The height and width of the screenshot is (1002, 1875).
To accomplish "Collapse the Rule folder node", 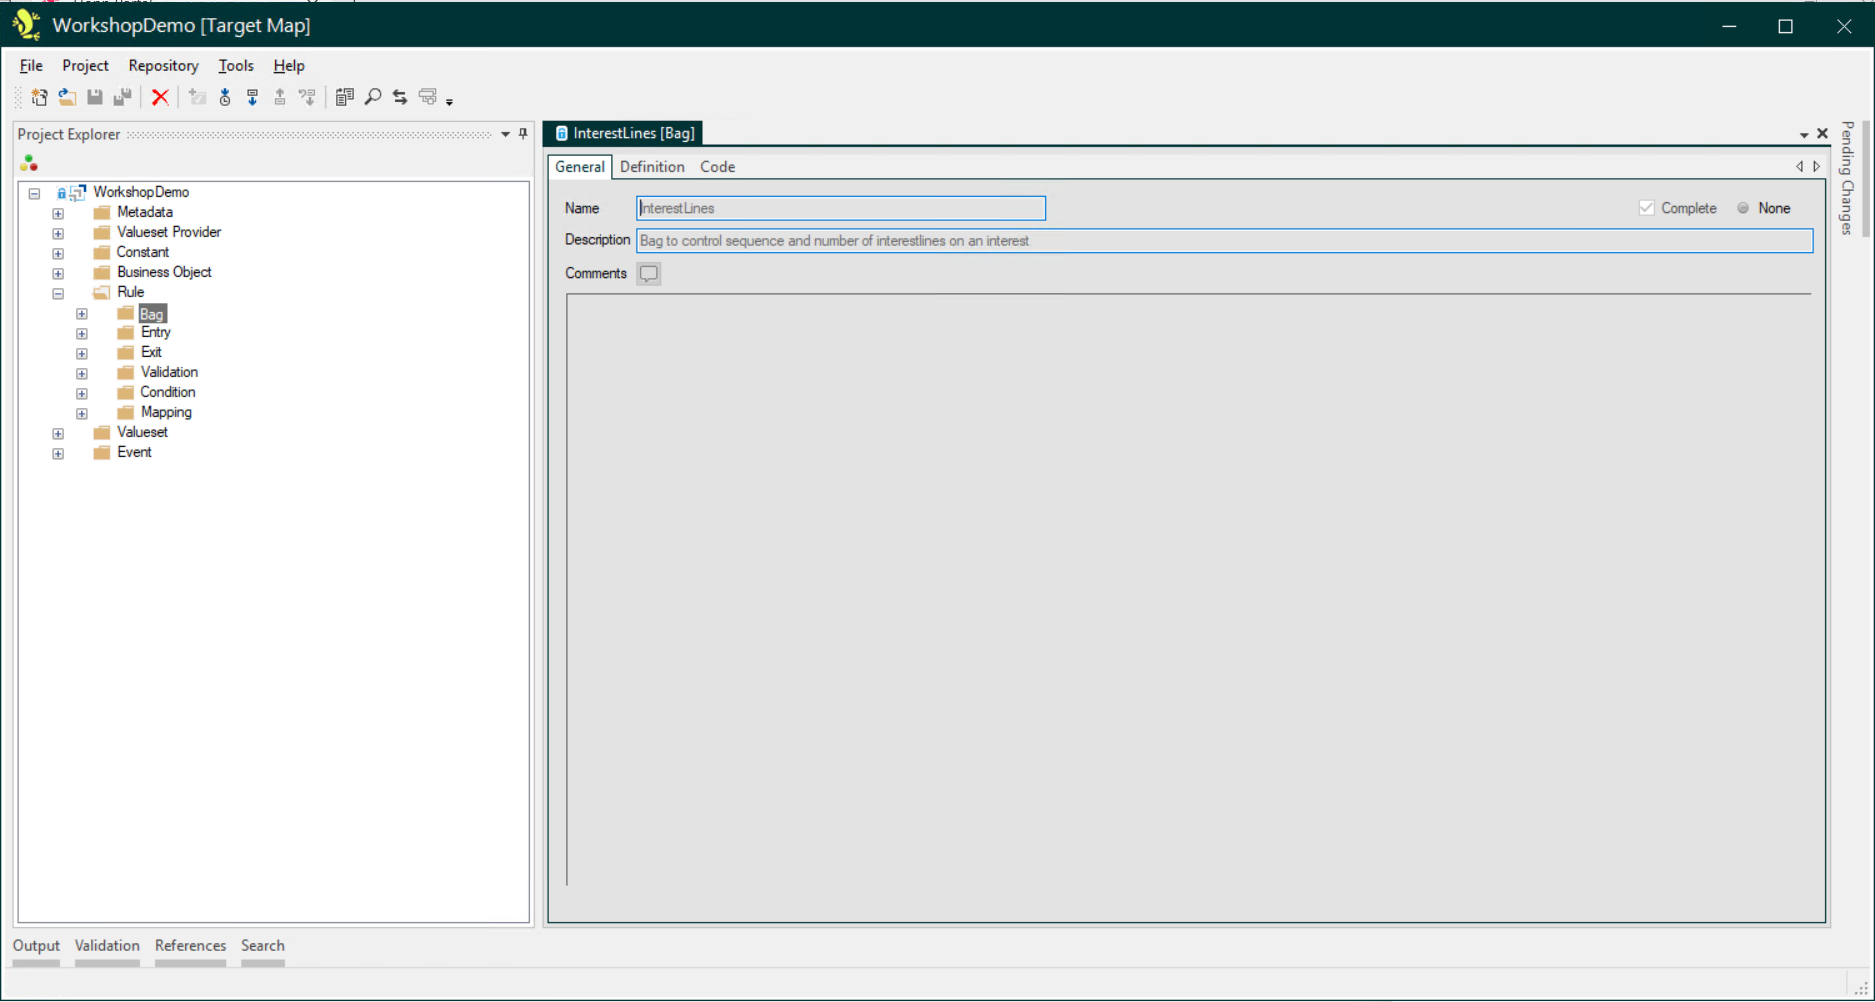I will tap(58, 293).
